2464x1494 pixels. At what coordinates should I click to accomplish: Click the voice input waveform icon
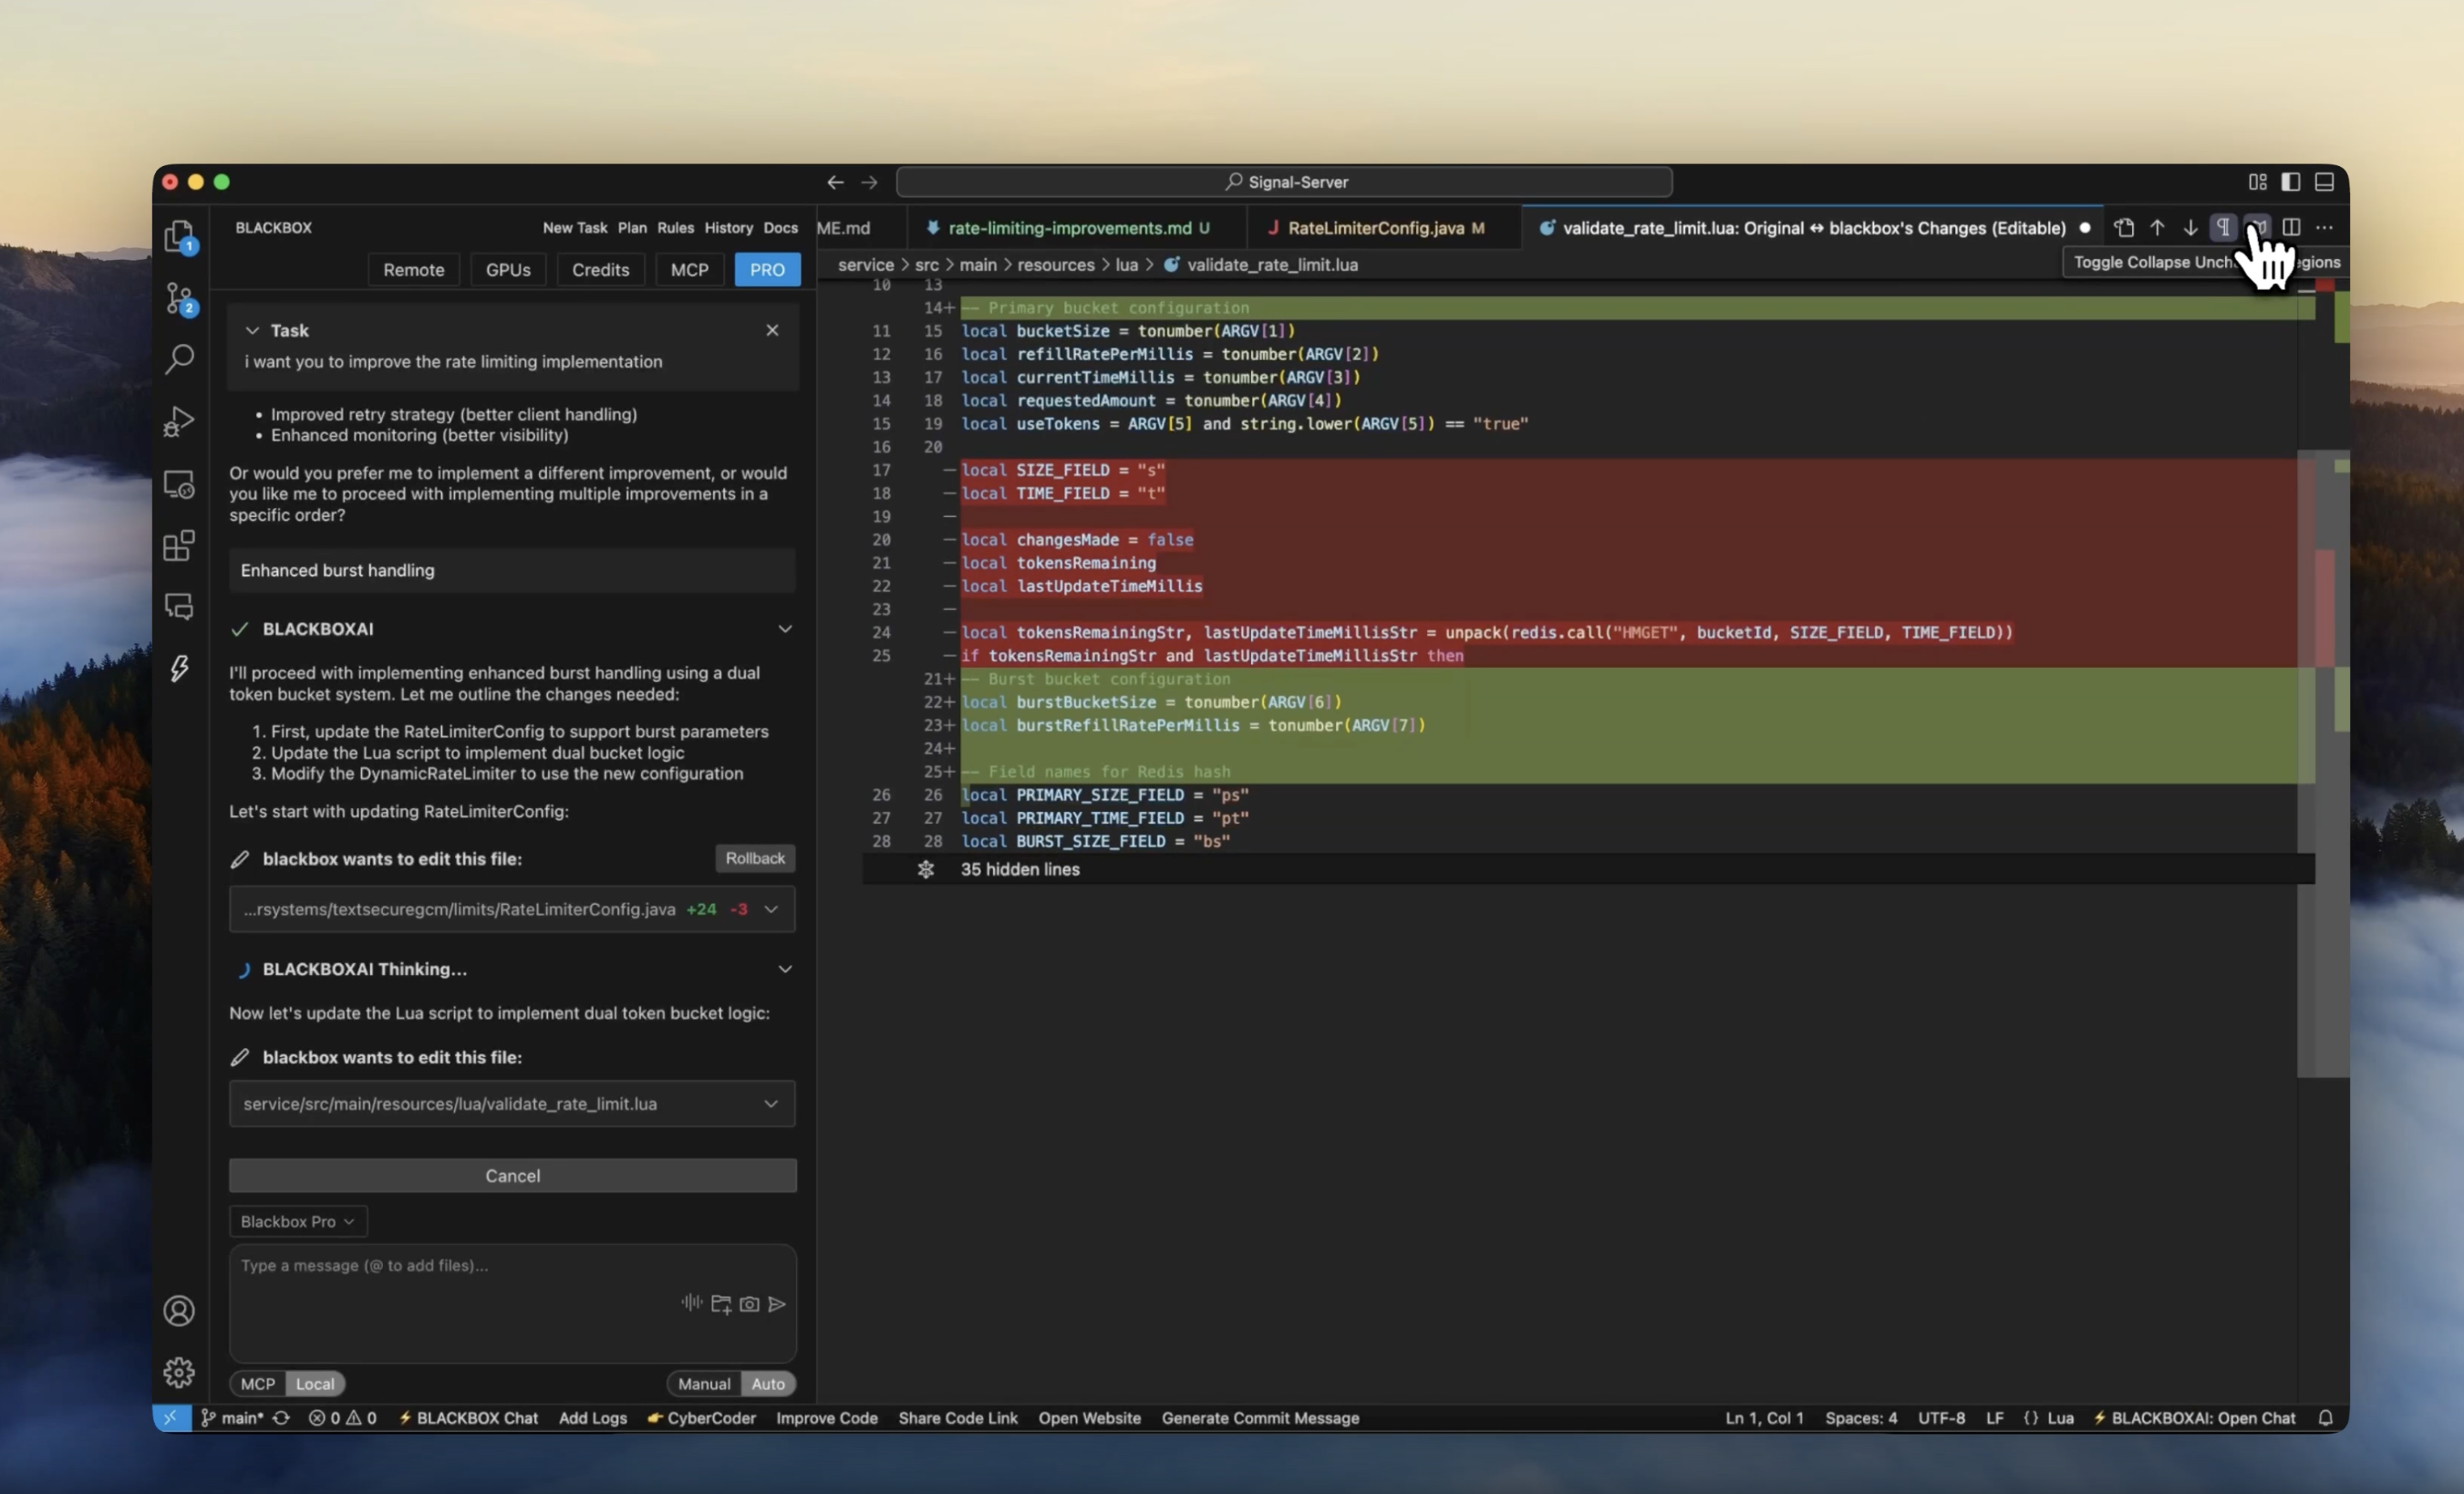click(692, 1302)
